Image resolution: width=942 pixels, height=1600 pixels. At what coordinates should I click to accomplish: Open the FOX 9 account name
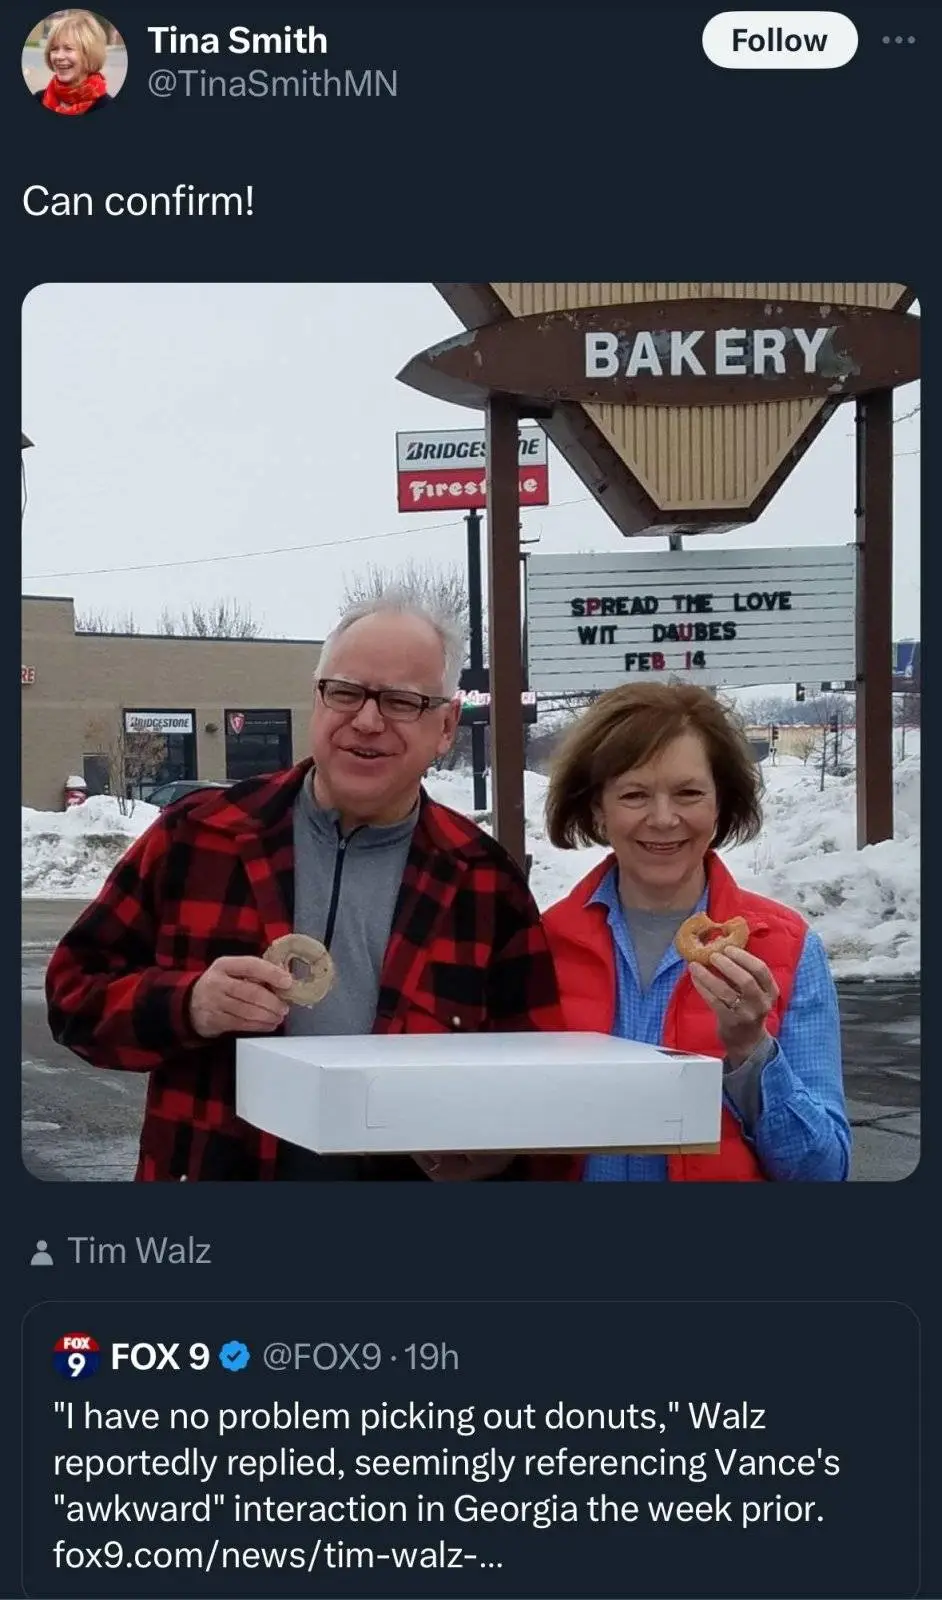[160, 1357]
